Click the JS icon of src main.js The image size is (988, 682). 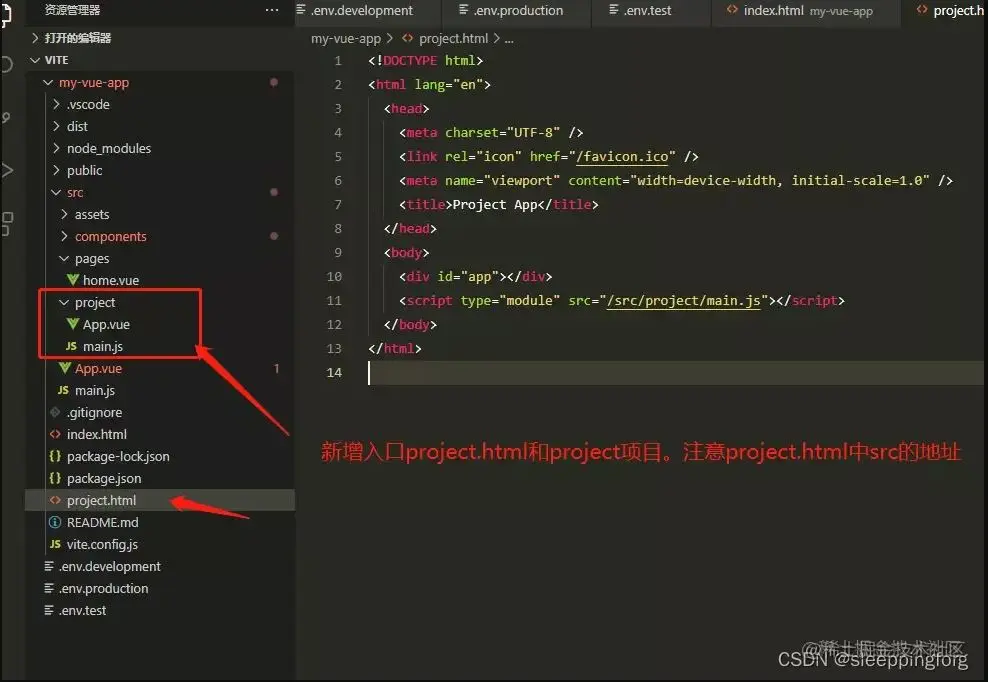(x=63, y=390)
